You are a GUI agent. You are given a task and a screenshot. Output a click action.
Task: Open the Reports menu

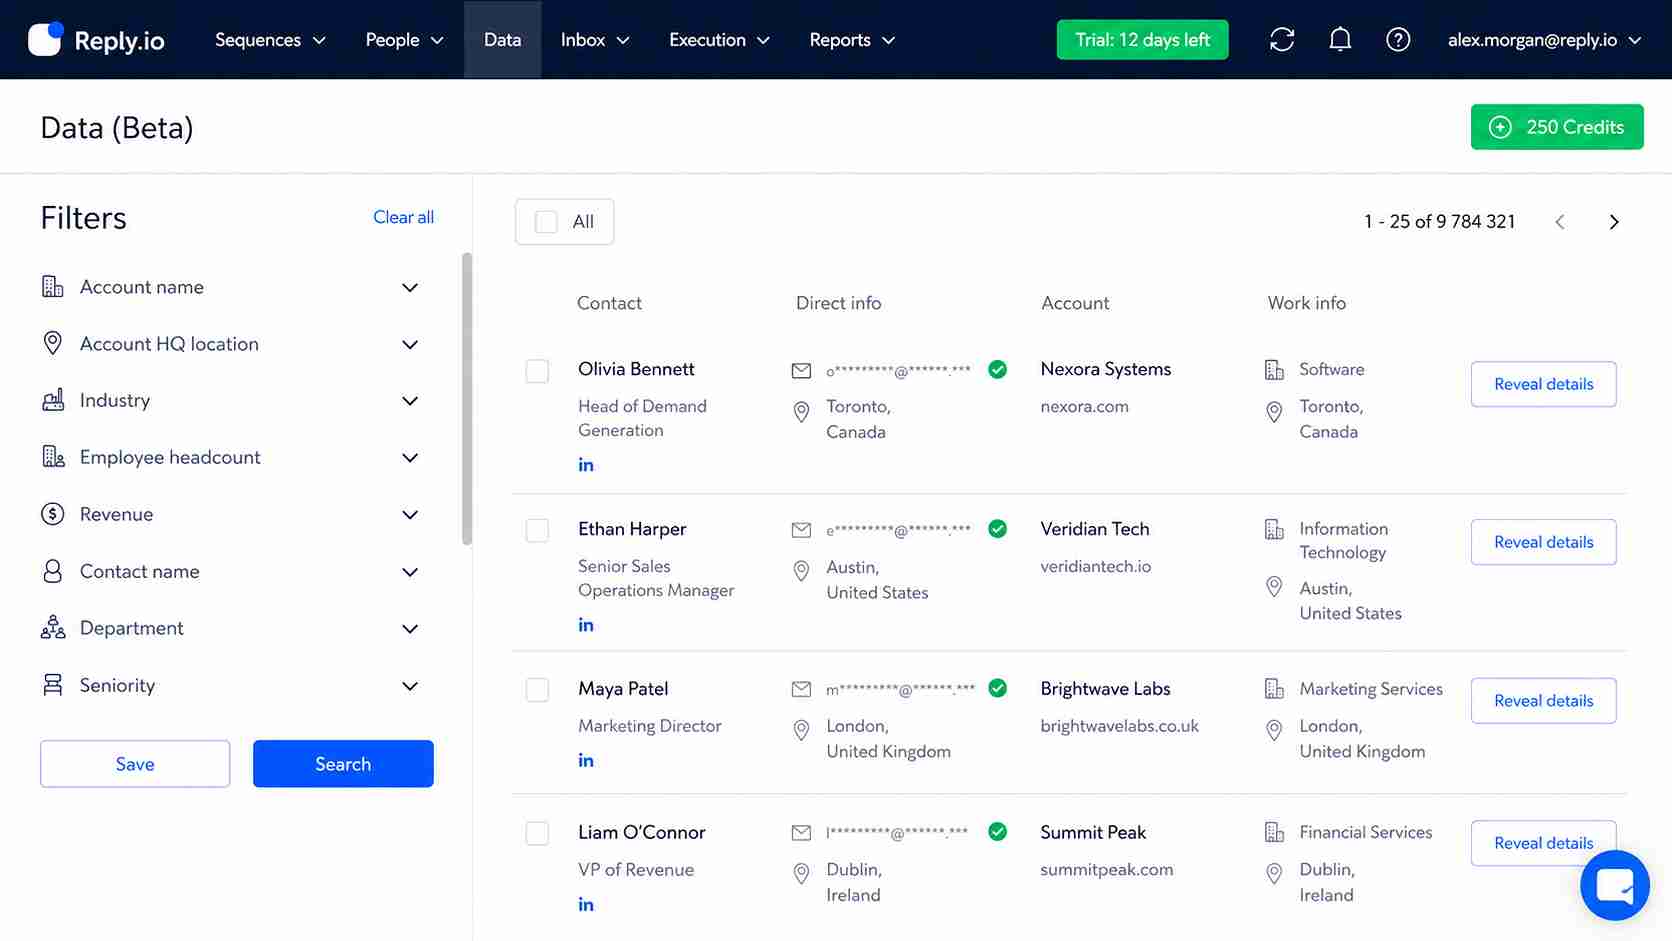[852, 40]
